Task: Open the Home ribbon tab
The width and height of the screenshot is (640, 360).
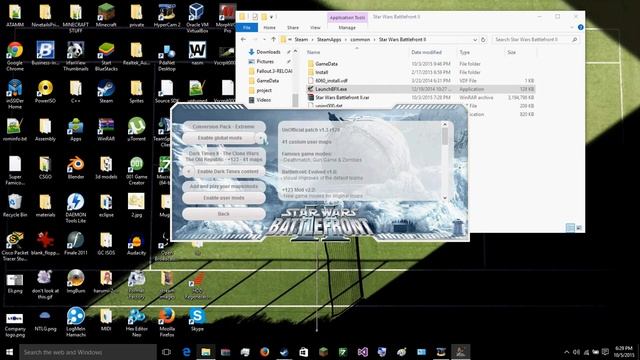Action: click(269, 27)
